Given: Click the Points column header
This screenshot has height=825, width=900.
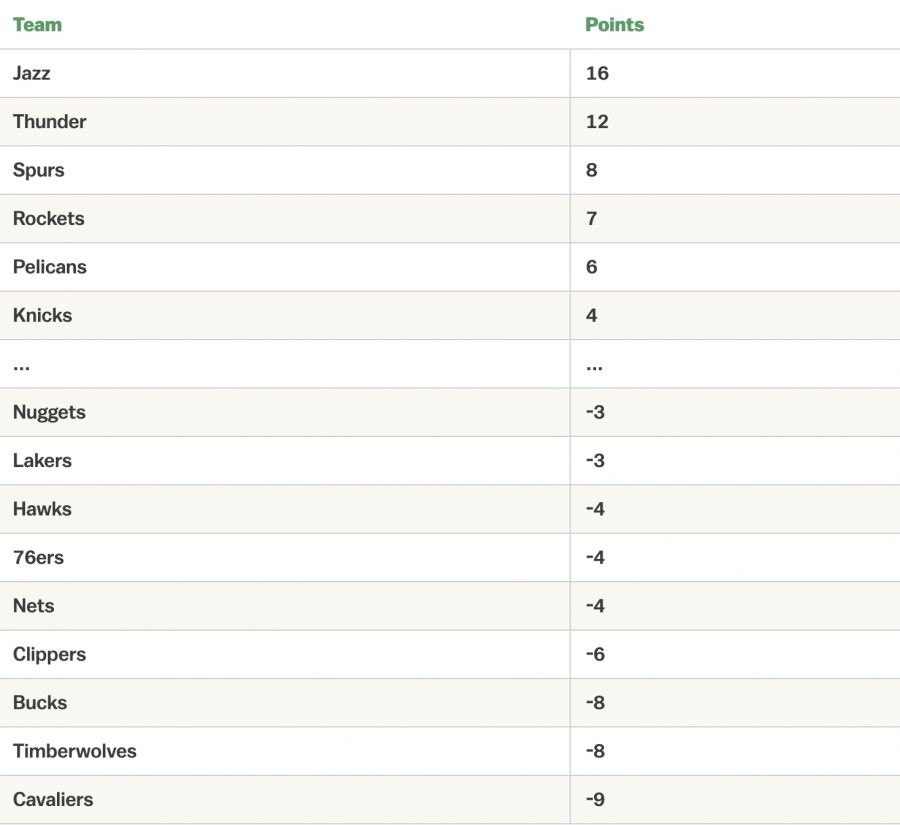Looking at the screenshot, I should [x=614, y=25].
